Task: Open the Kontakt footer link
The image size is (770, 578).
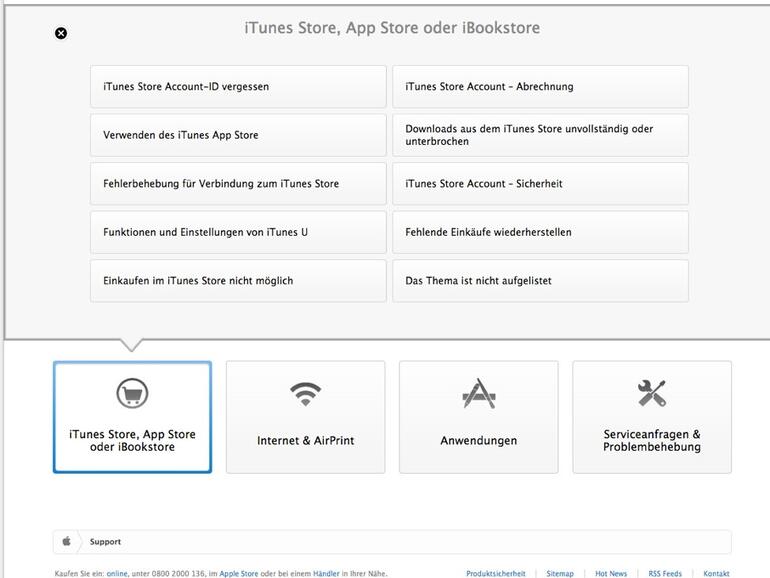Action: 716,574
